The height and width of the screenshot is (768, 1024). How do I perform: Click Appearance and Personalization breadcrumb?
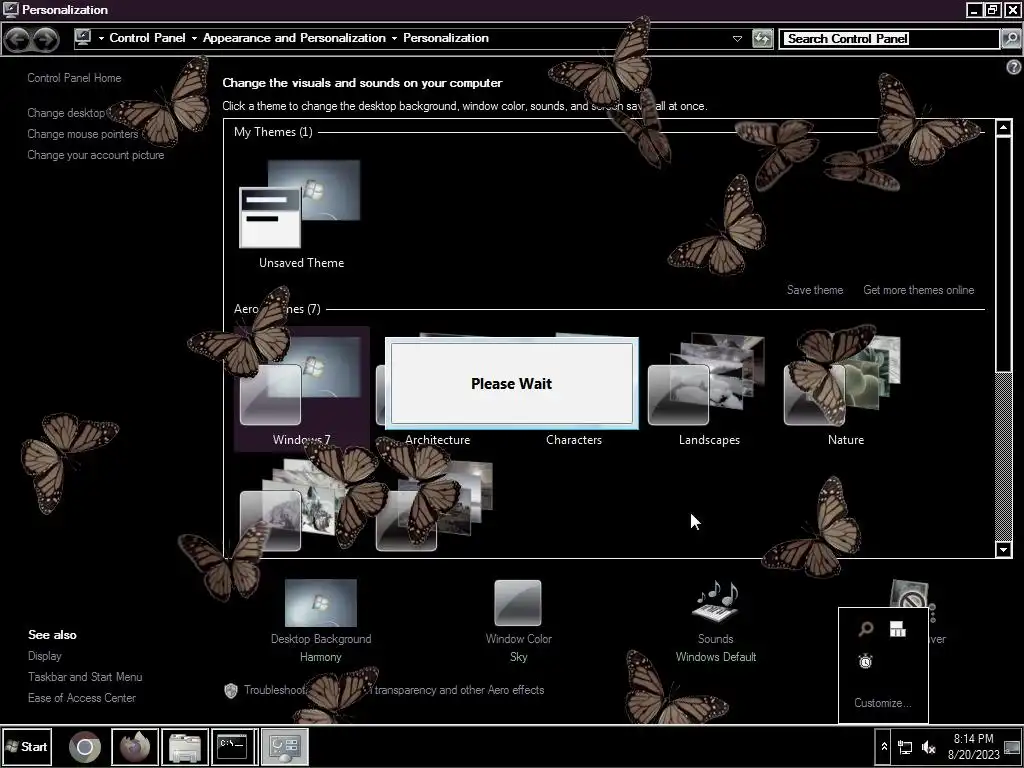(294, 38)
